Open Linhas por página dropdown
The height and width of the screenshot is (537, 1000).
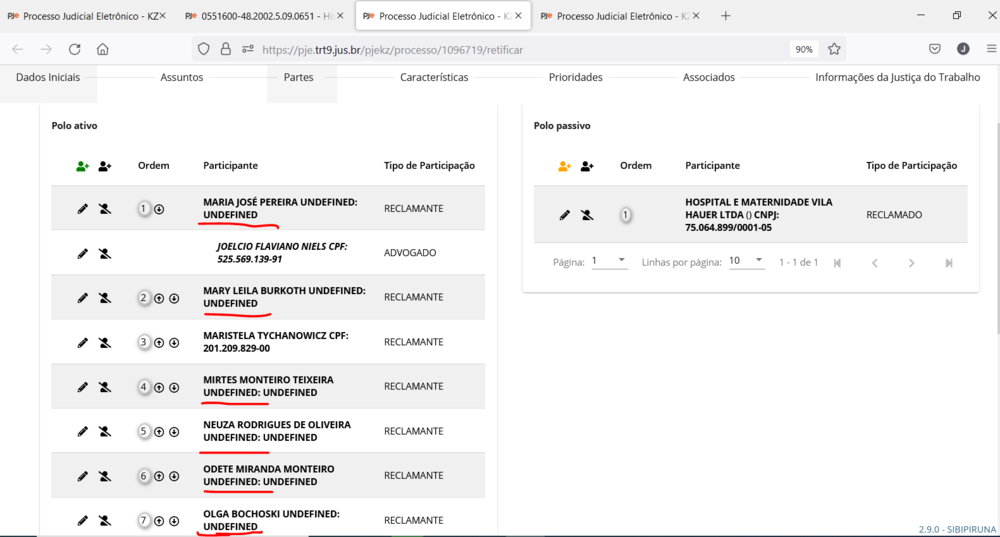click(746, 261)
